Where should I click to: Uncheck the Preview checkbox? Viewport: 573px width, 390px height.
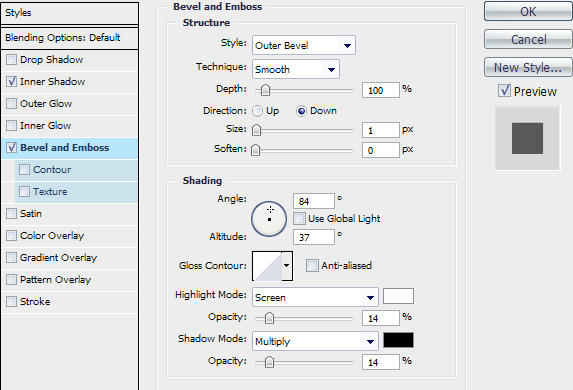tap(505, 91)
